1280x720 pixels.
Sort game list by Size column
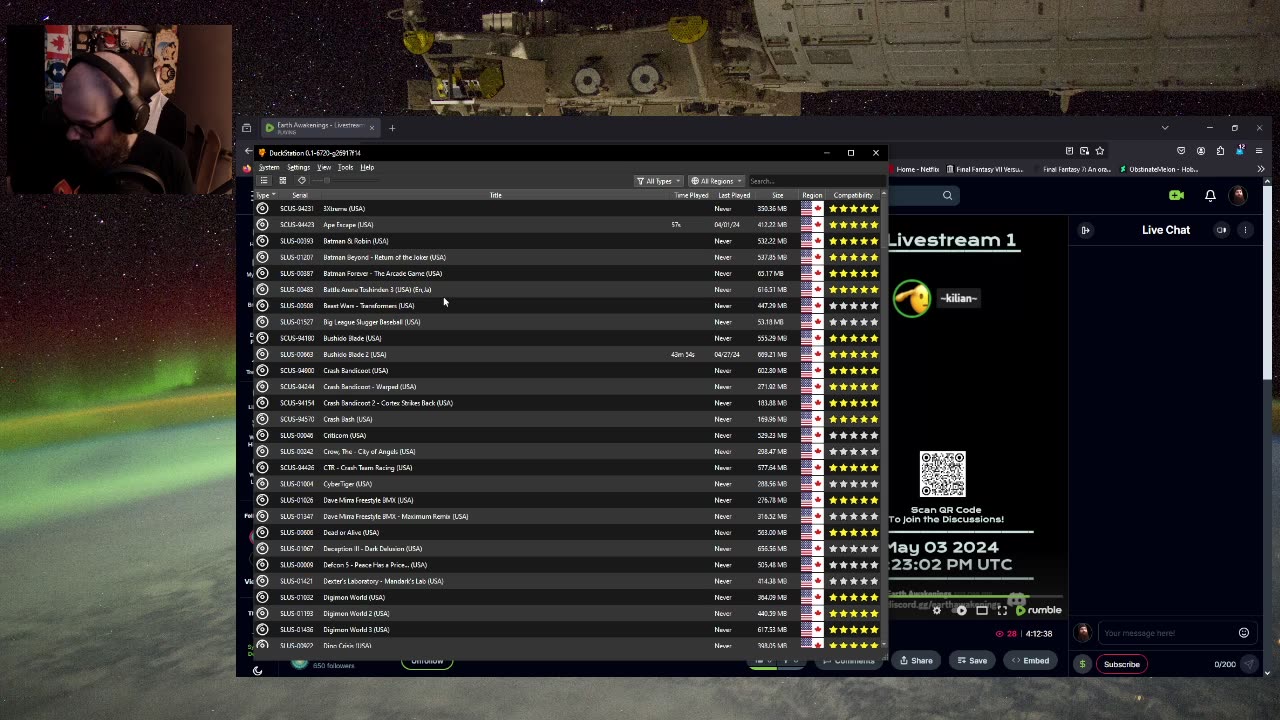click(777, 195)
